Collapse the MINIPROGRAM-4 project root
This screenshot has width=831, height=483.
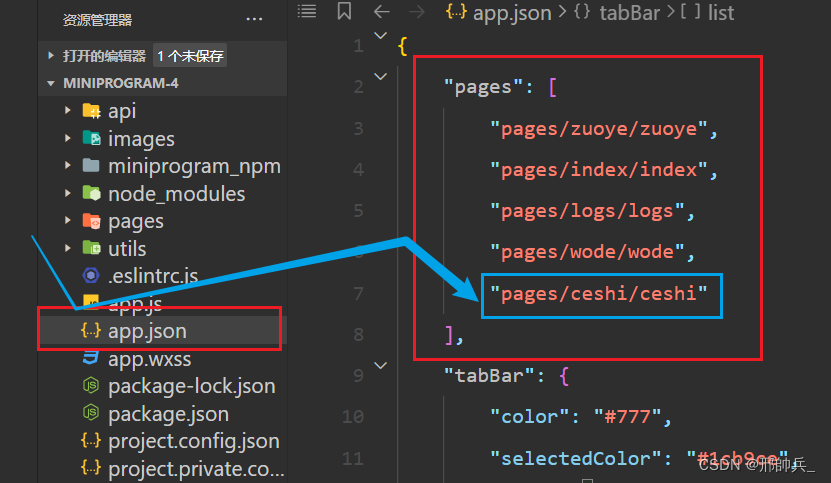(x=51, y=83)
